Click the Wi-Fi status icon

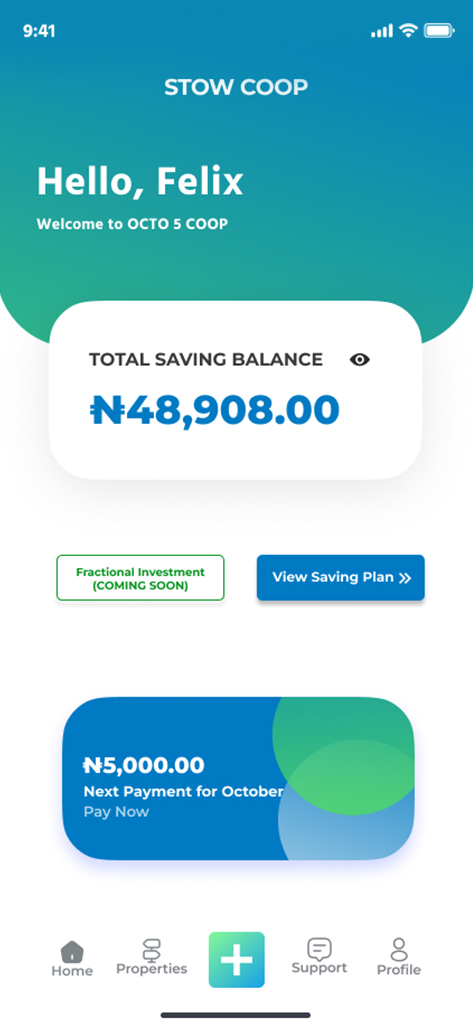408,30
